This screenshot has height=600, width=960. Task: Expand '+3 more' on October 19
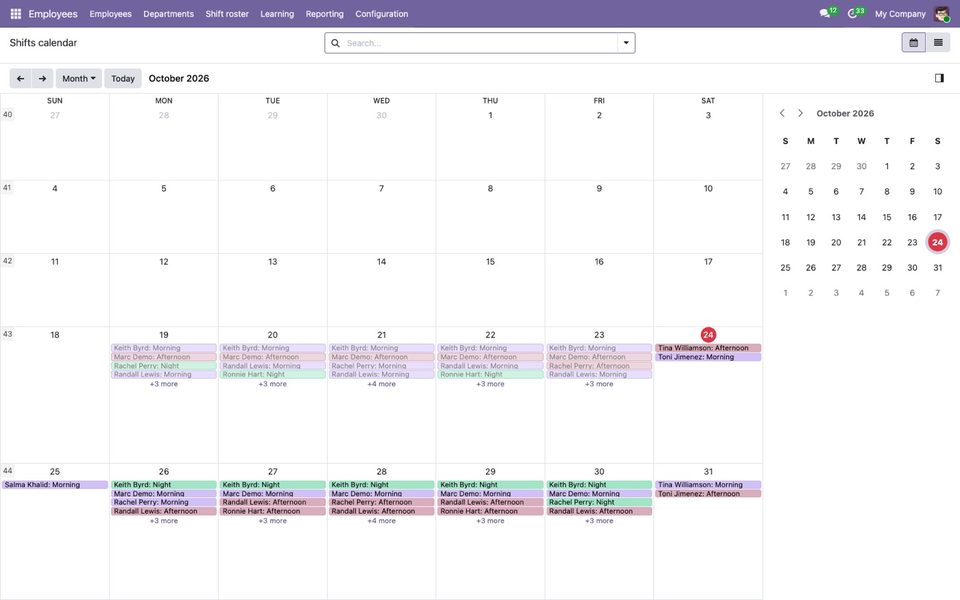[x=163, y=384]
